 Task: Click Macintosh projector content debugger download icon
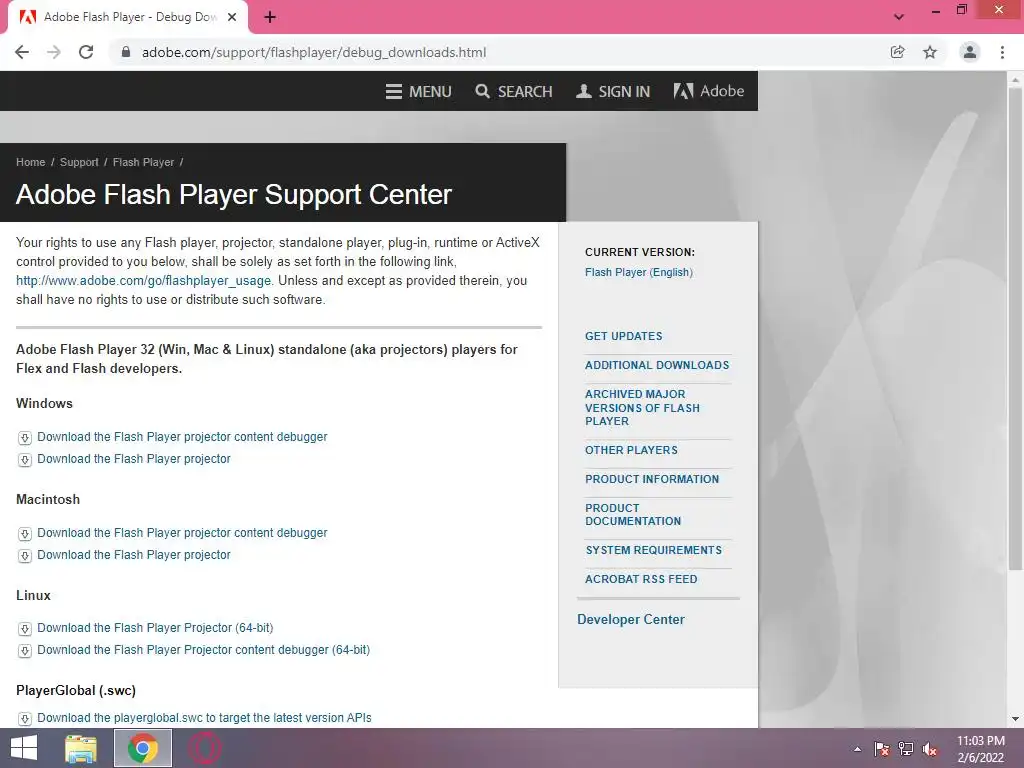click(25, 534)
